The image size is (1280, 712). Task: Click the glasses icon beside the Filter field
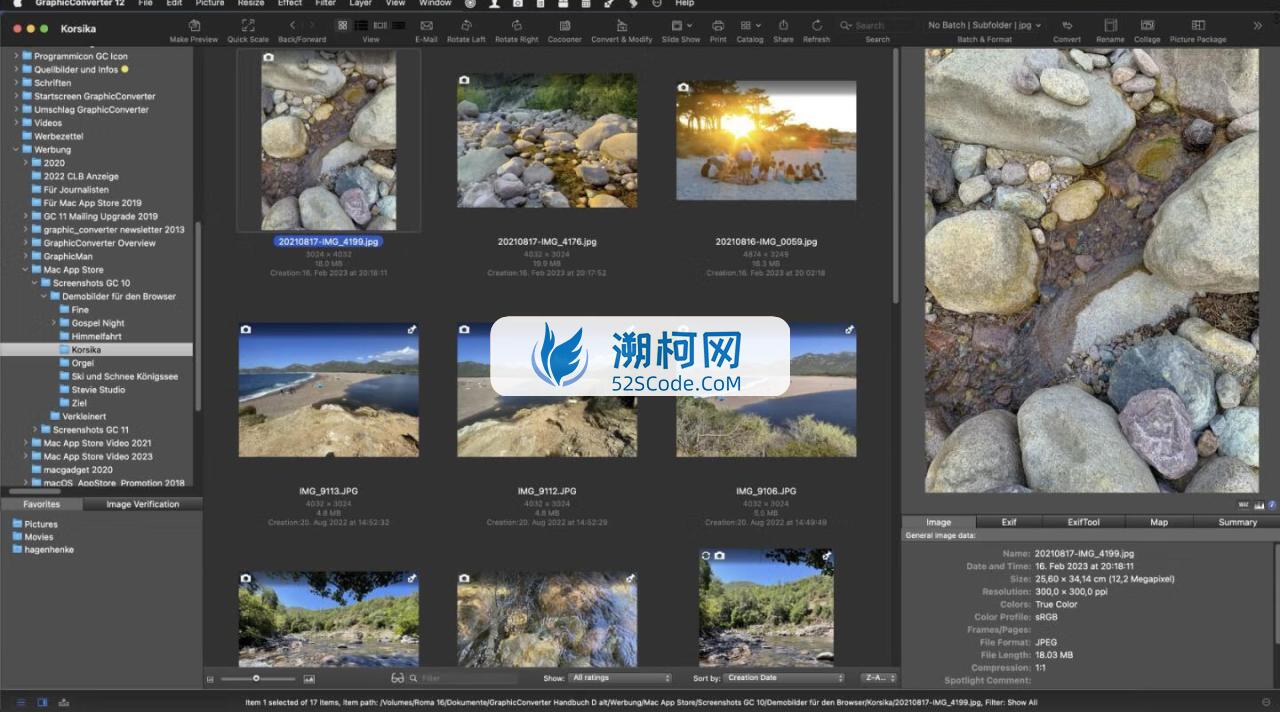[x=398, y=678]
